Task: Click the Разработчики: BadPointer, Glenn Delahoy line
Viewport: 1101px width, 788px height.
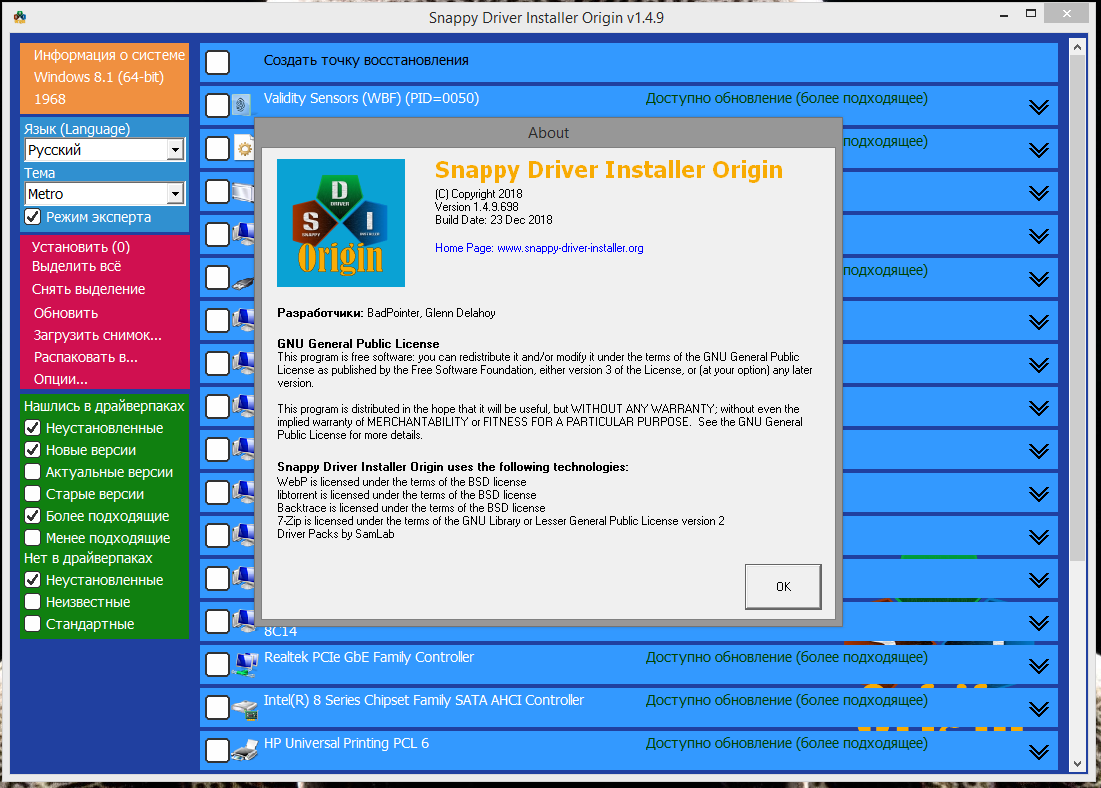Action: click(x=386, y=313)
